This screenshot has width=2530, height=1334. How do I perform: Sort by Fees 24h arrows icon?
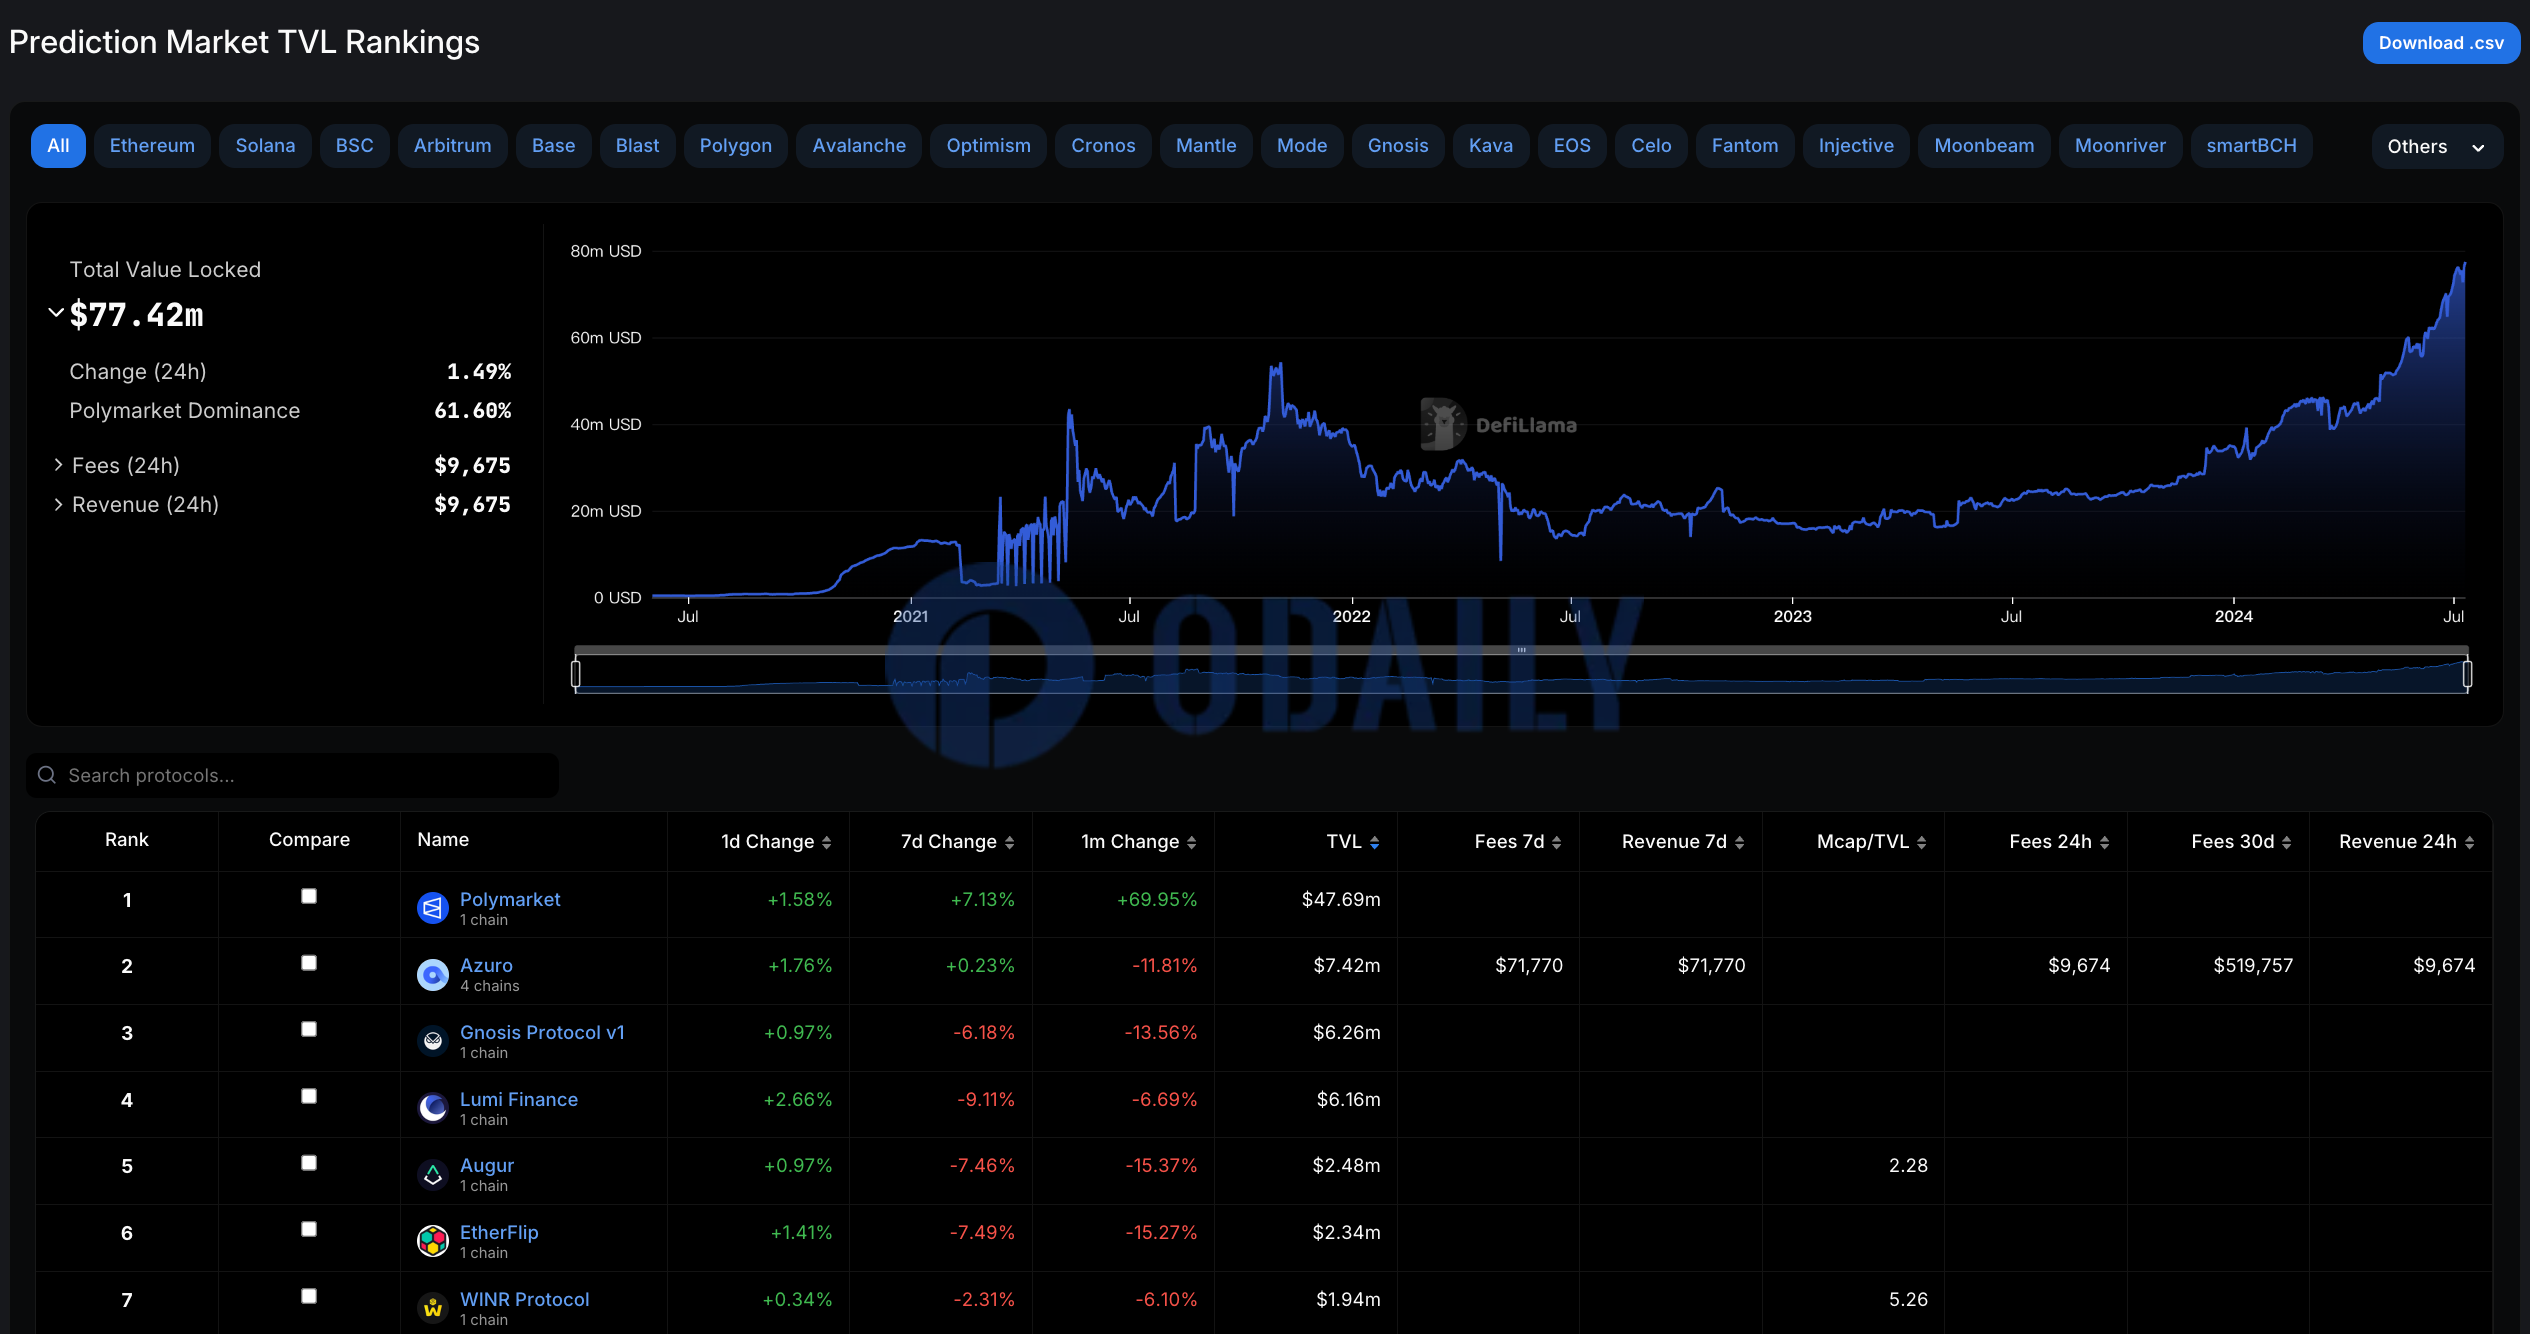(x=2104, y=843)
